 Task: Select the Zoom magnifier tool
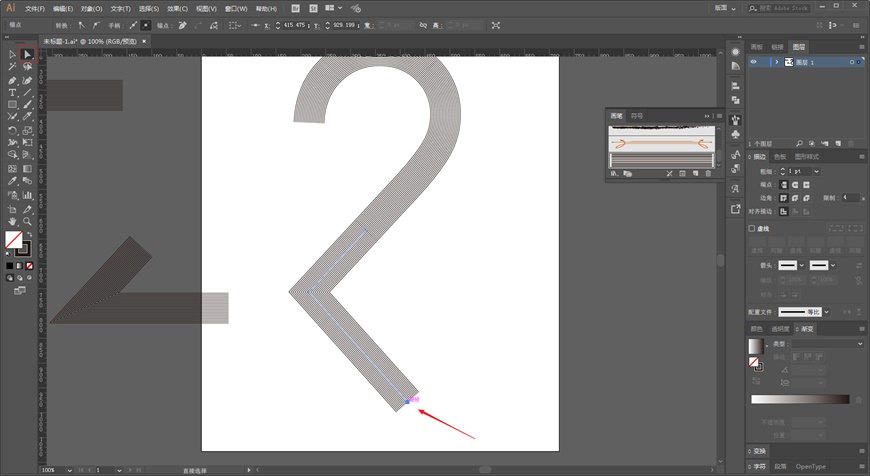27,221
